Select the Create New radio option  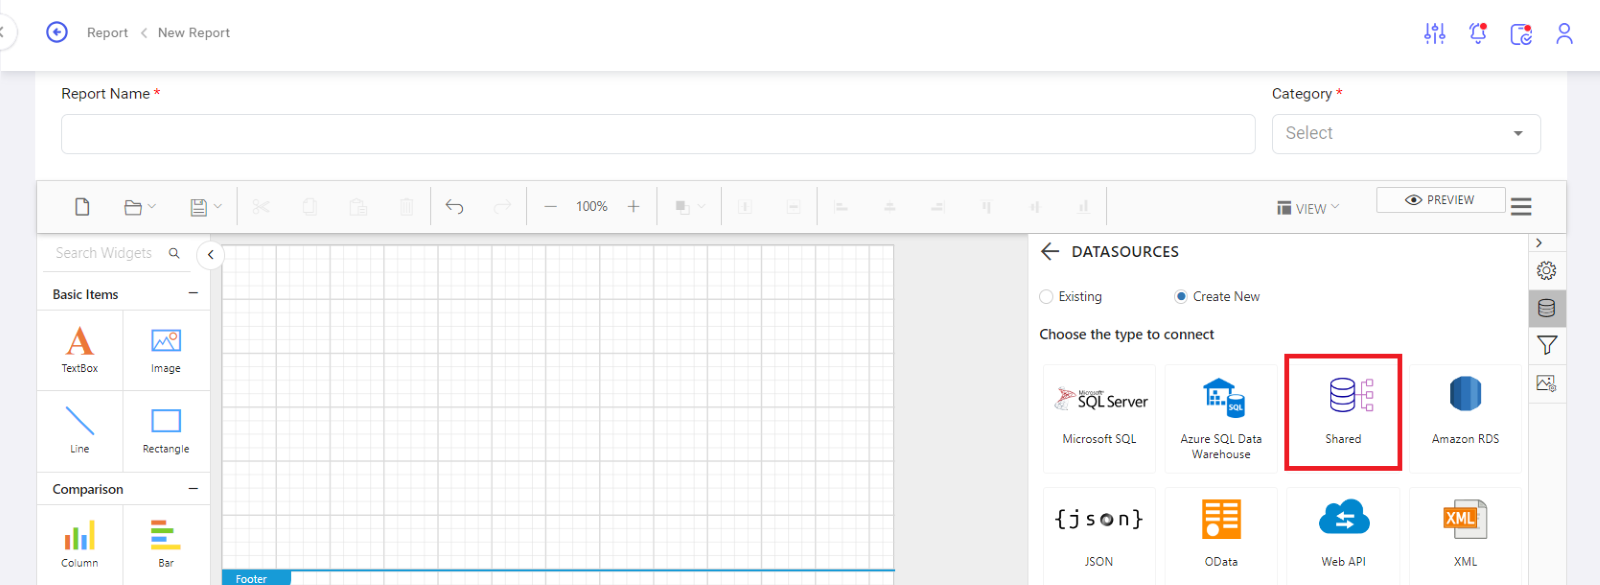pyautogui.click(x=1181, y=297)
